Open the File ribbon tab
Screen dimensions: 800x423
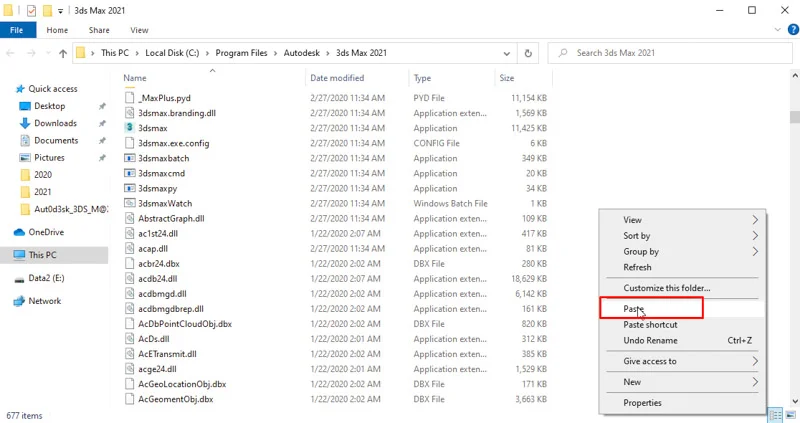pyautogui.click(x=17, y=30)
